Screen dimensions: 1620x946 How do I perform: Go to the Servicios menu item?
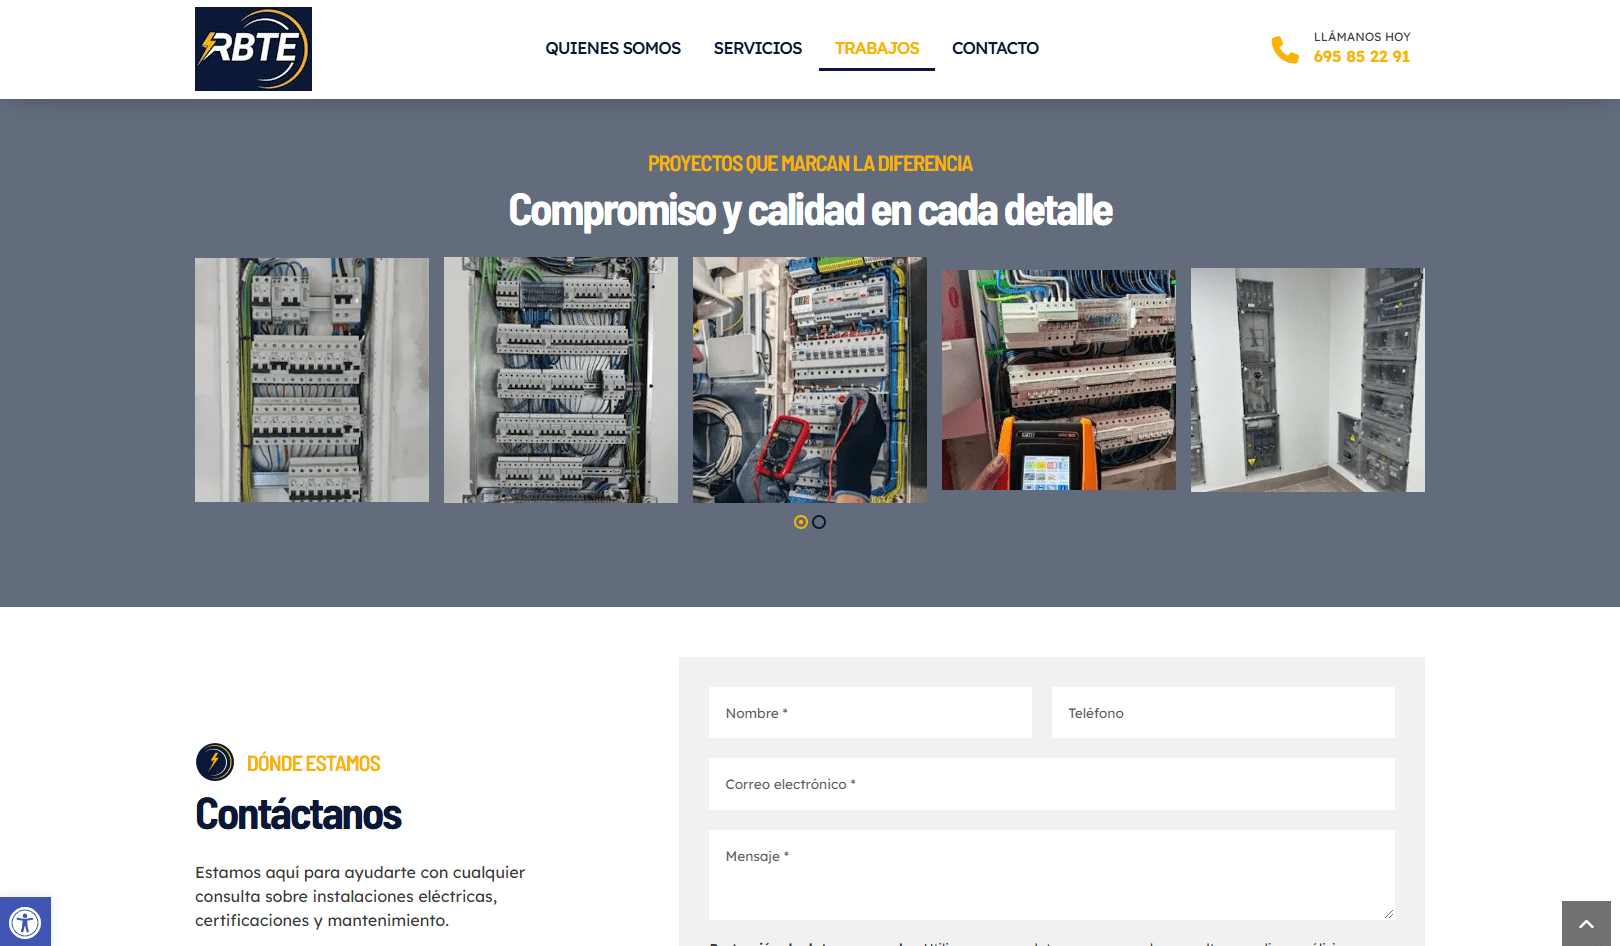757,48
